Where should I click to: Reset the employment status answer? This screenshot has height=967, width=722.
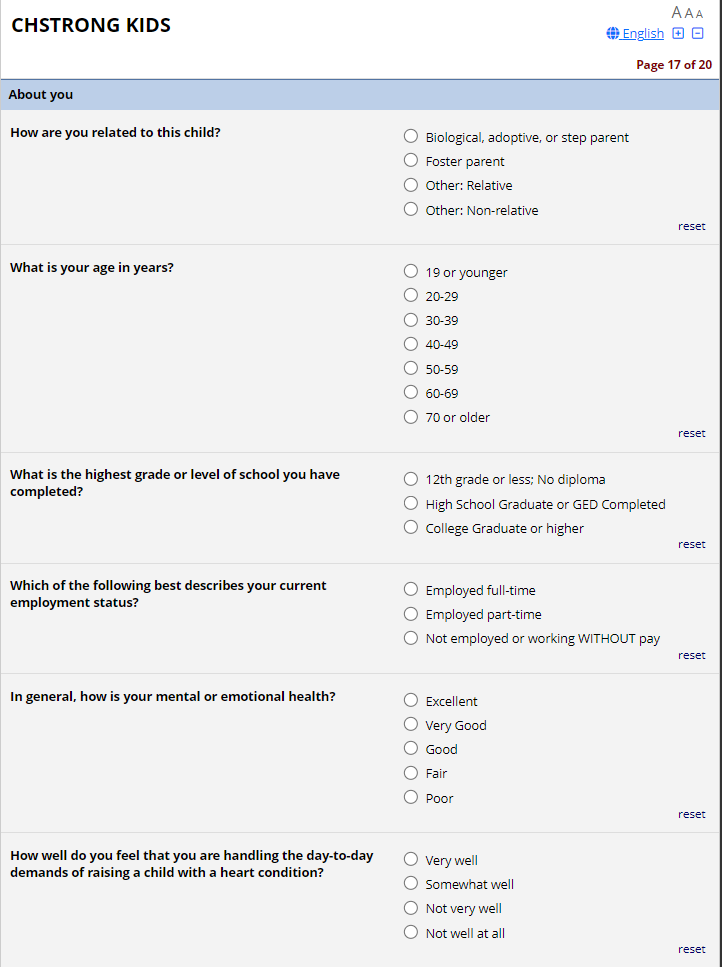pyautogui.click(x=691, y=655)
